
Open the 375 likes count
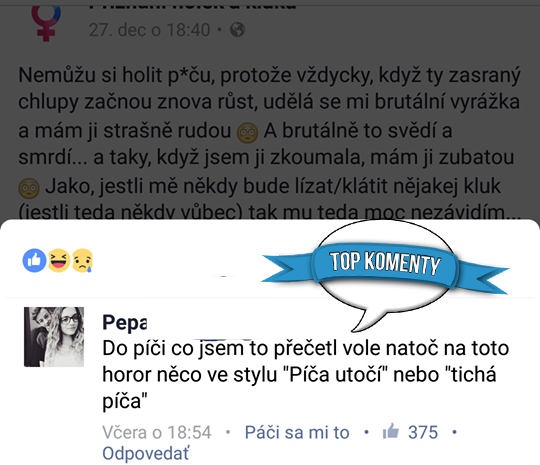pos(423,432)
